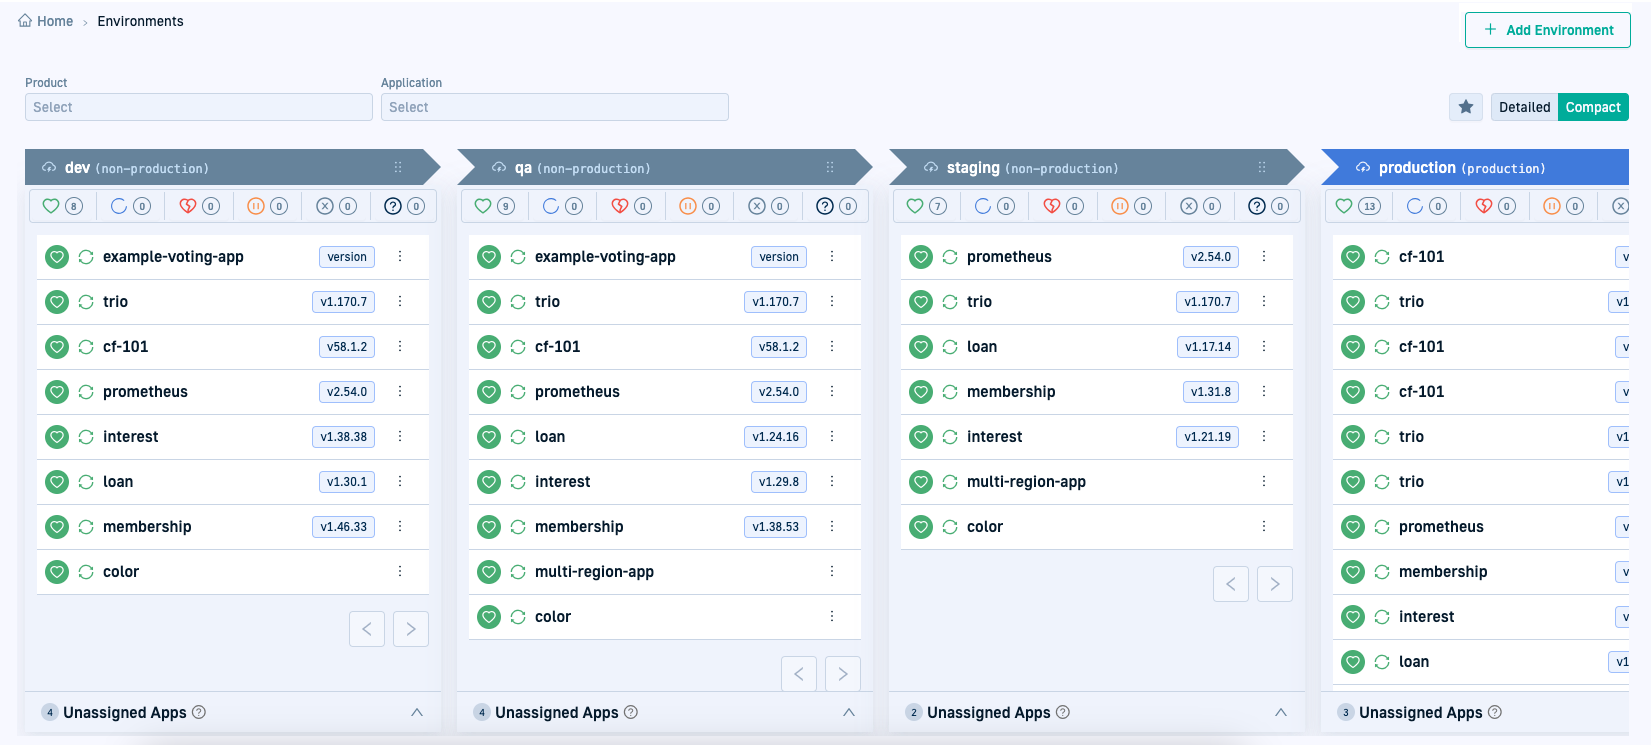Open help icon beside staging Unassigned Apps
The image size is (1651, 745).
click(1063, 712)
